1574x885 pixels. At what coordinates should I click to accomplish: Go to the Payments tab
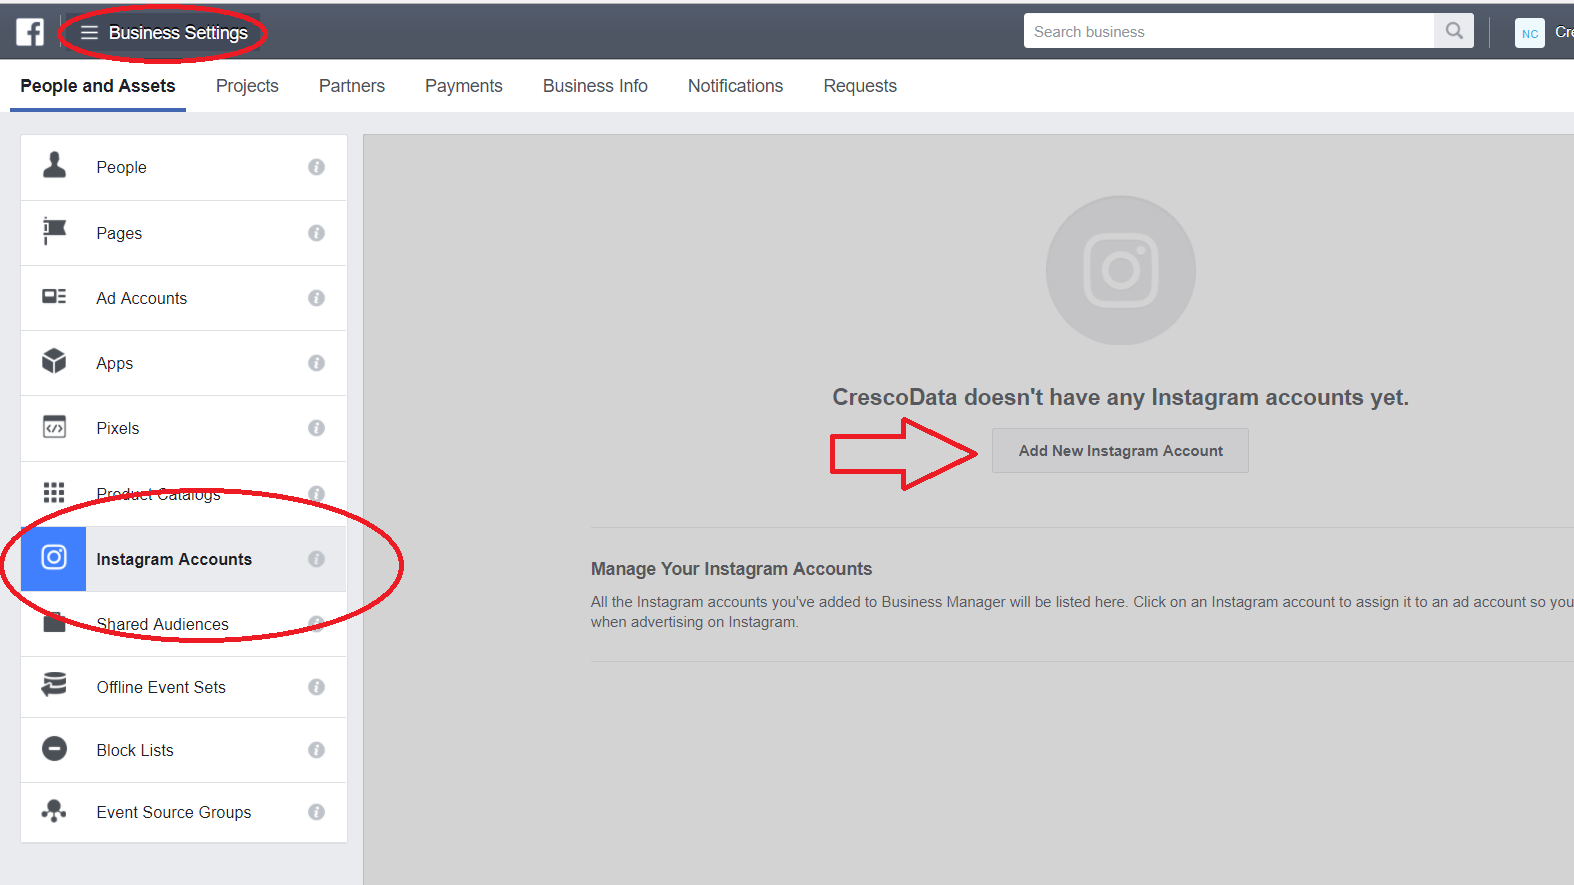click(464, 86)
